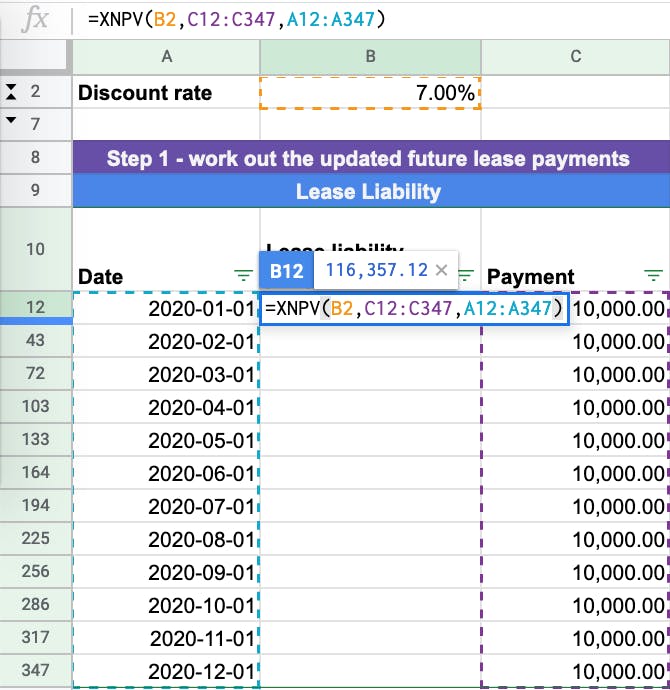
Task: Click the fx formula icon
Action: pyautogui.click(x=35, y=19)
